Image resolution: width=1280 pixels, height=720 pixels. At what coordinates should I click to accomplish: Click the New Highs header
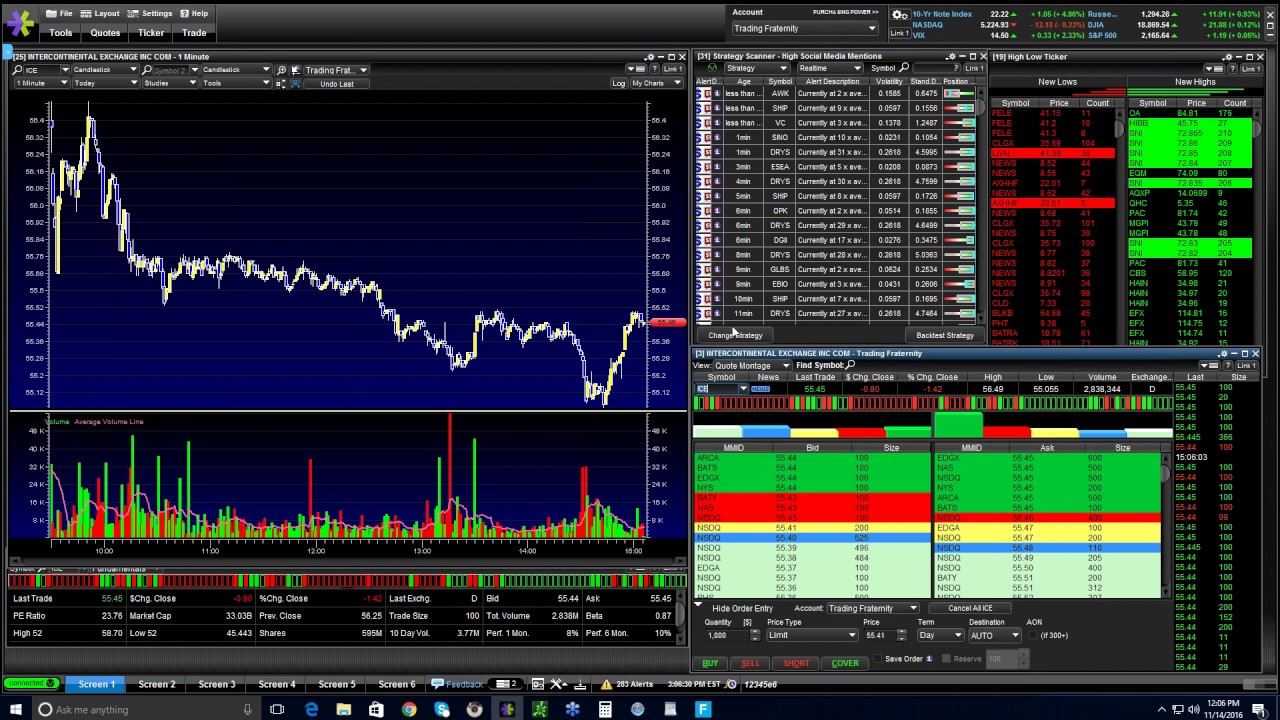point(1194,82)
